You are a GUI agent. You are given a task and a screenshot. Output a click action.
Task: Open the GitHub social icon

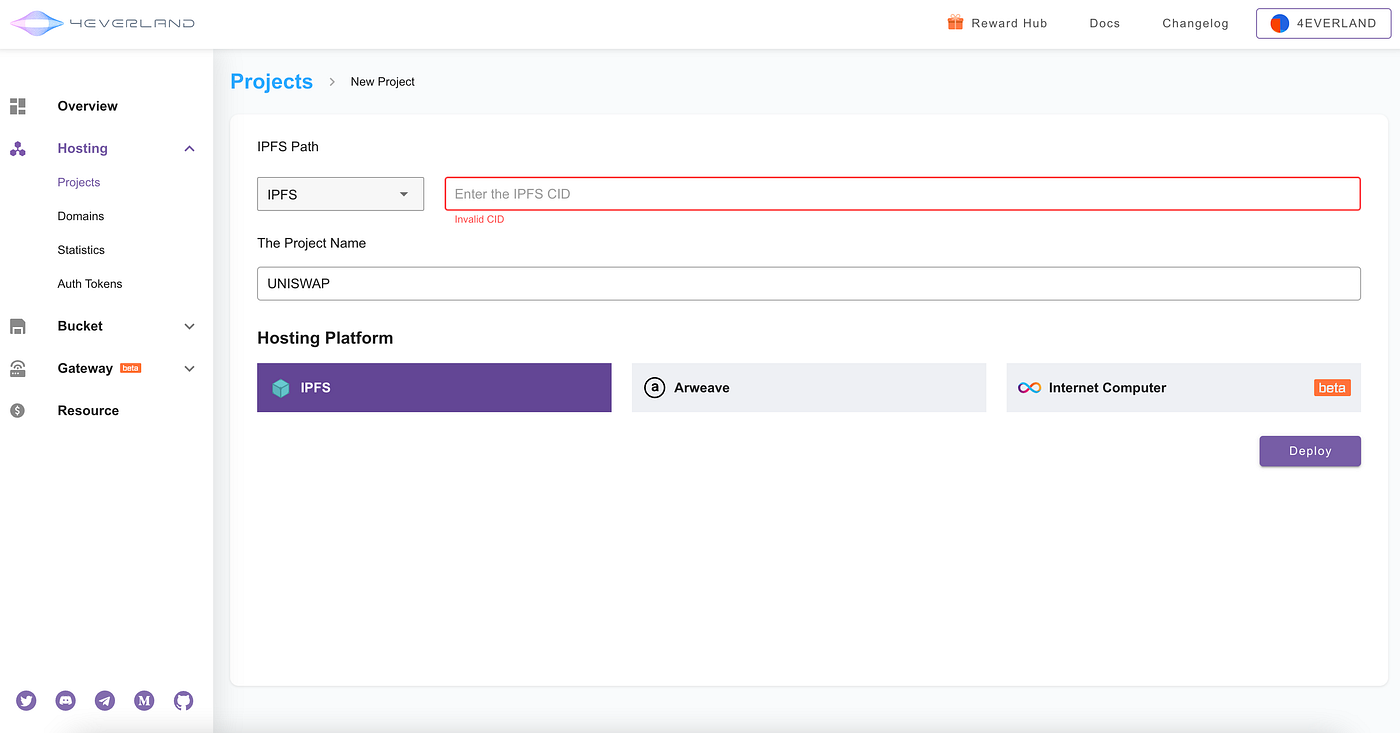tap(183, 701)
